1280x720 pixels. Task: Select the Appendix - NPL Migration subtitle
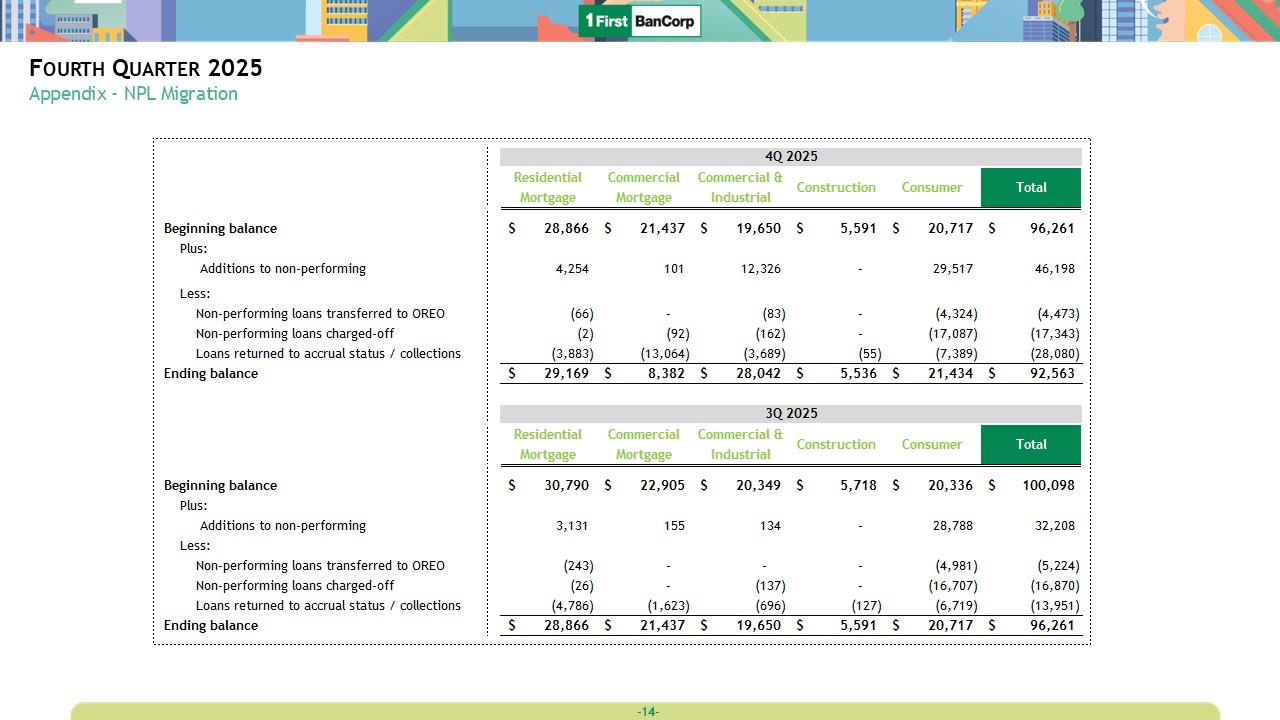pos(133,94)
